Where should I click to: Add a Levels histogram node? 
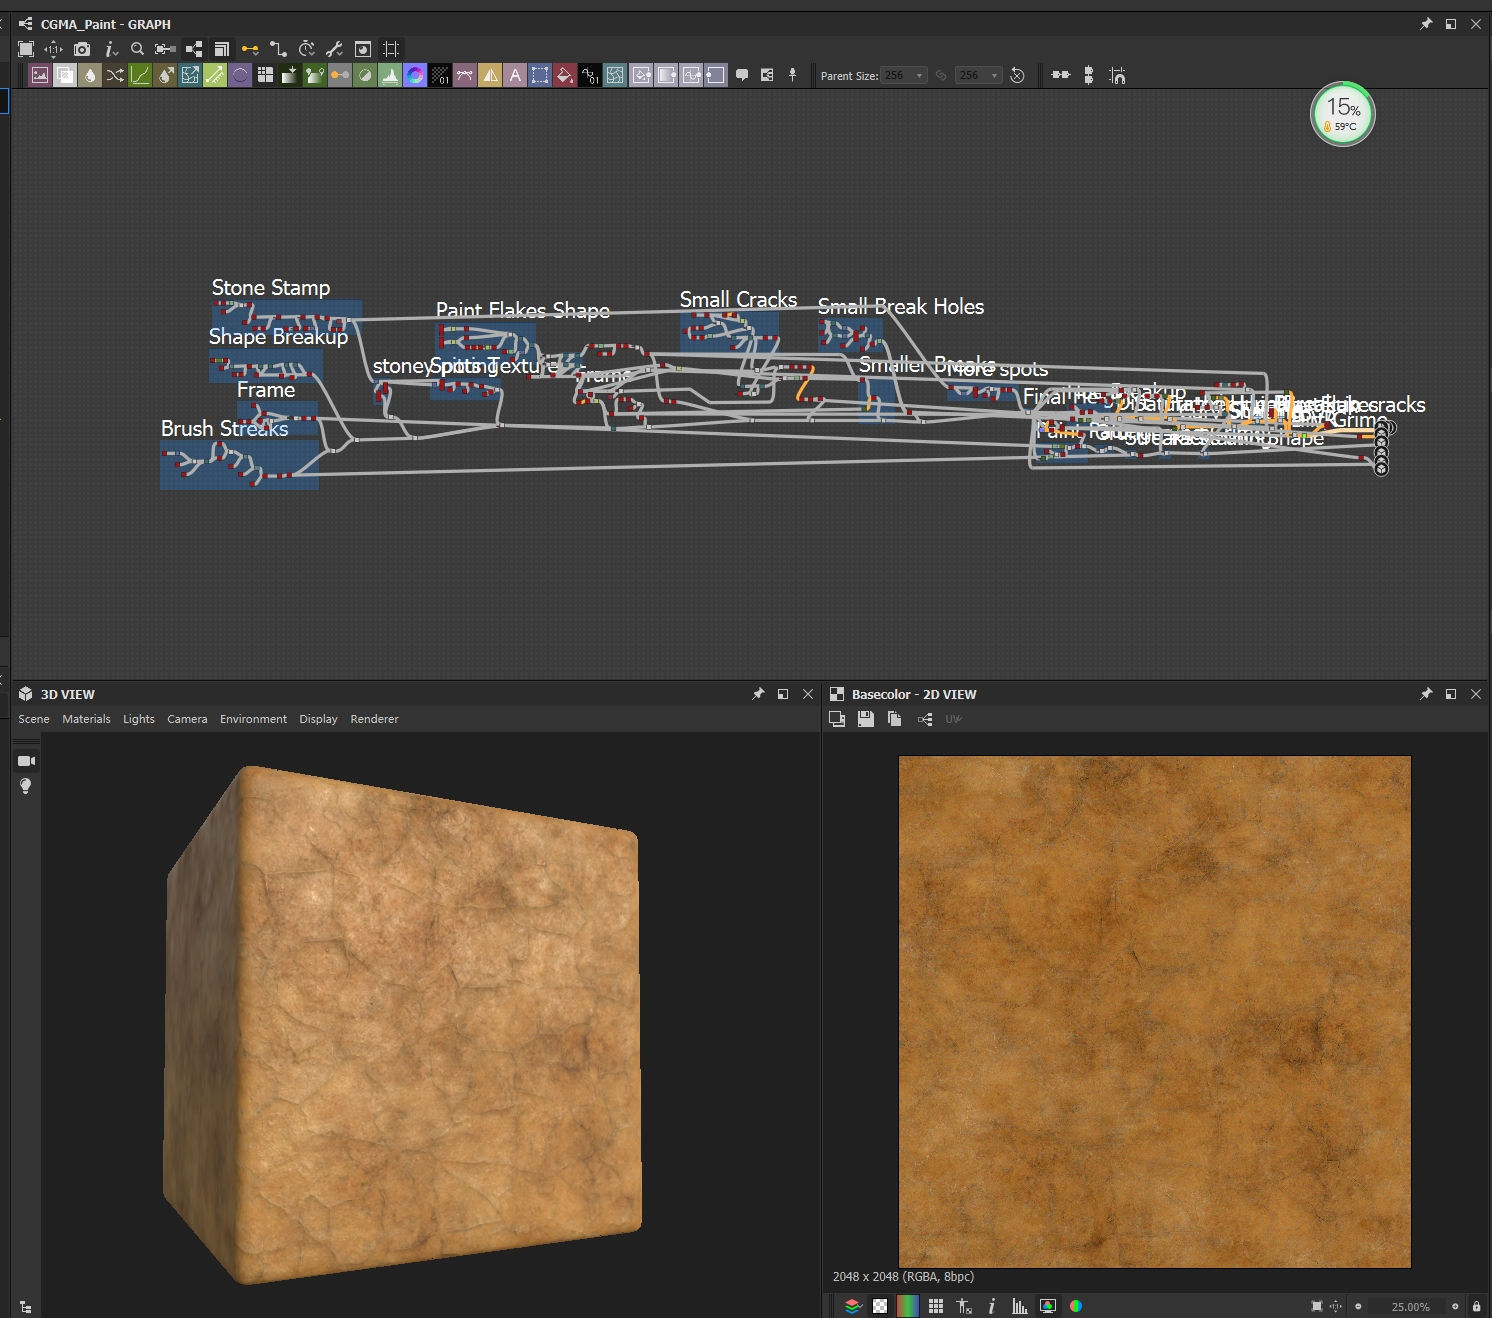pos(390,75)
